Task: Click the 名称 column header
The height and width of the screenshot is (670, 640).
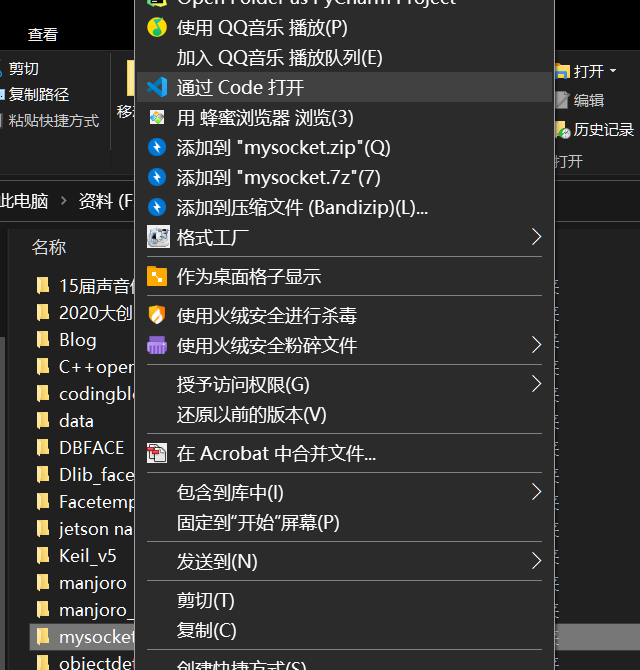Action: point(49,247)
